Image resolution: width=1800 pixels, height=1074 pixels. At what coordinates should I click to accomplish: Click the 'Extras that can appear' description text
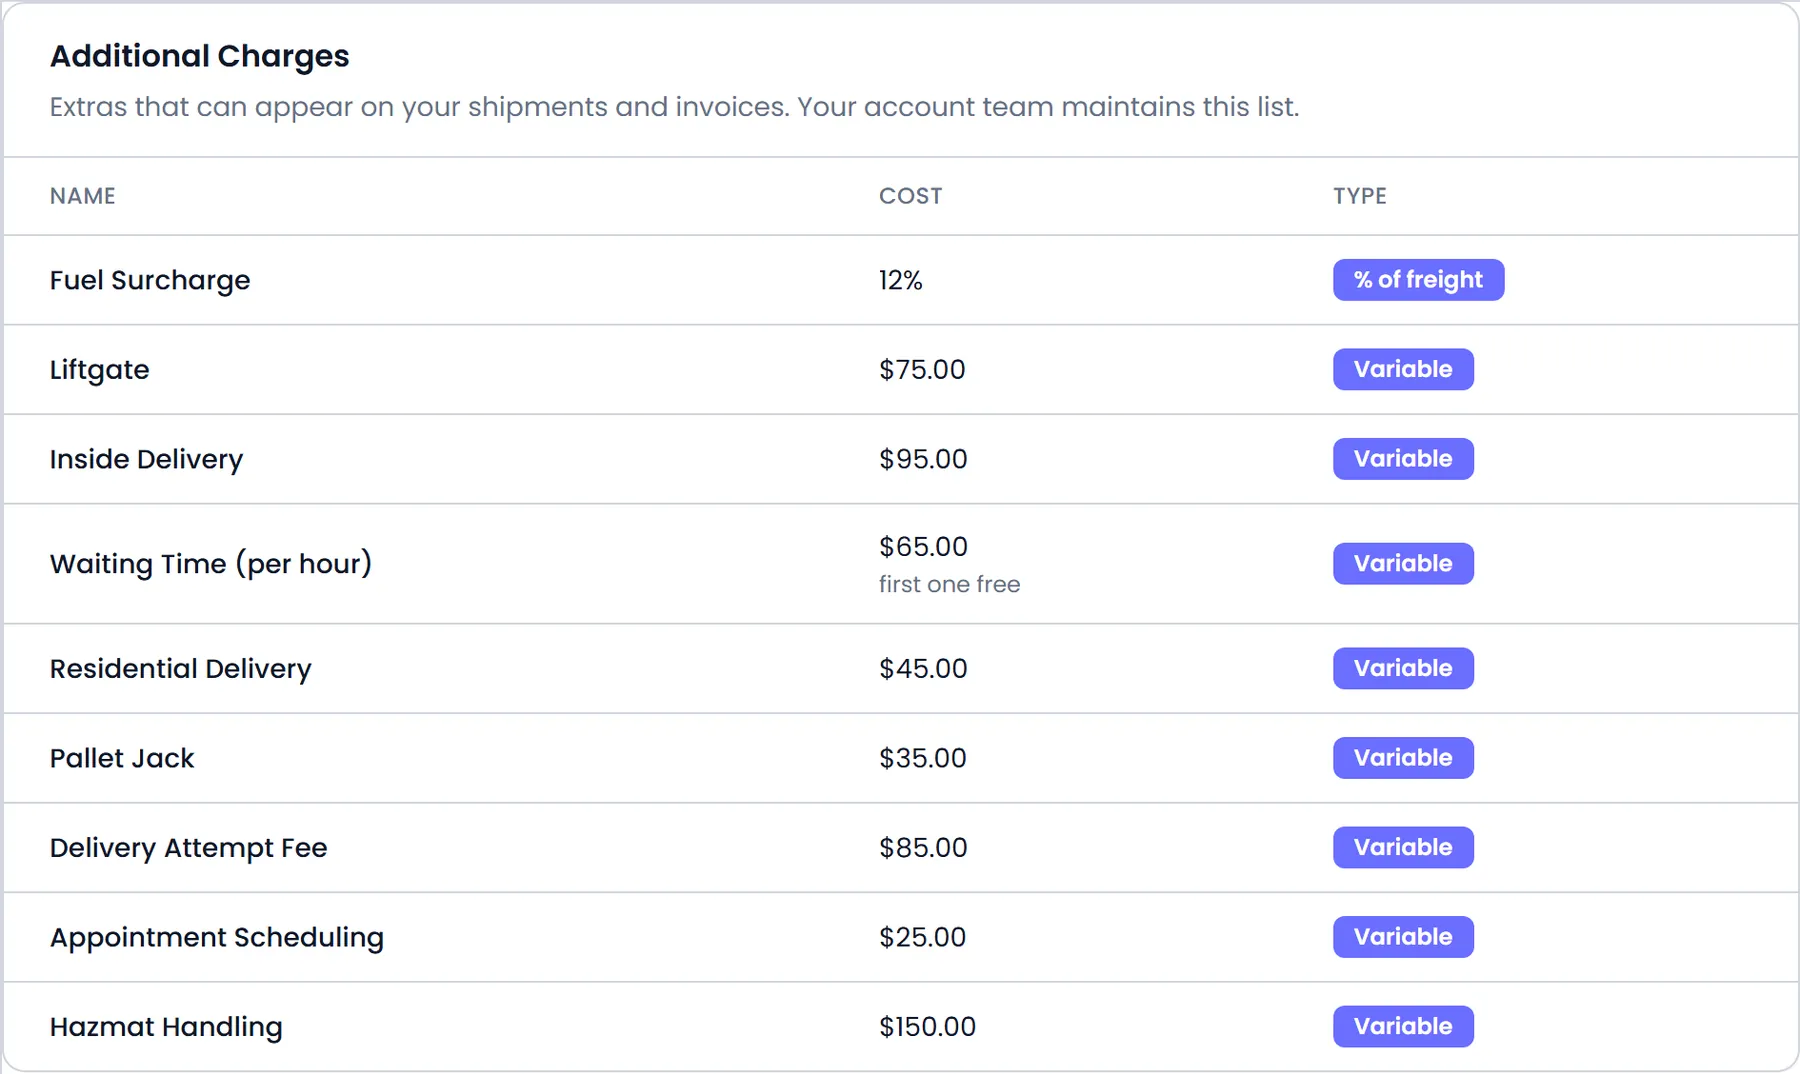pos(674,107)
